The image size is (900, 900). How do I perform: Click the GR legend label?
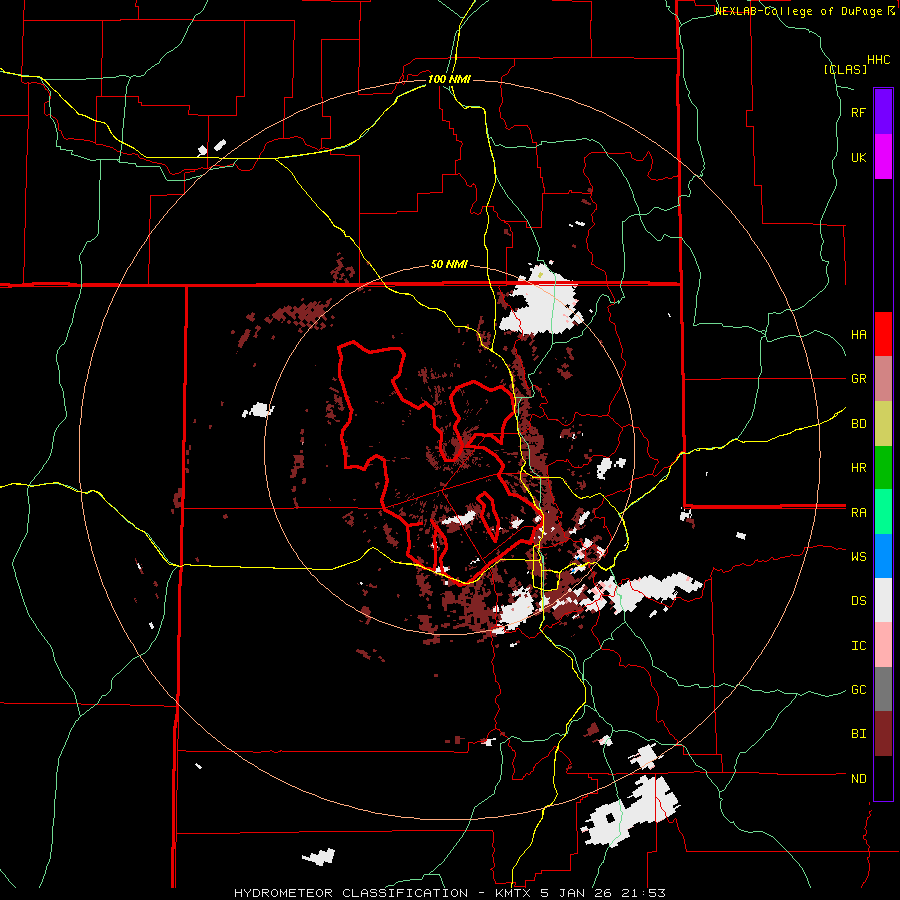[859, 379]
